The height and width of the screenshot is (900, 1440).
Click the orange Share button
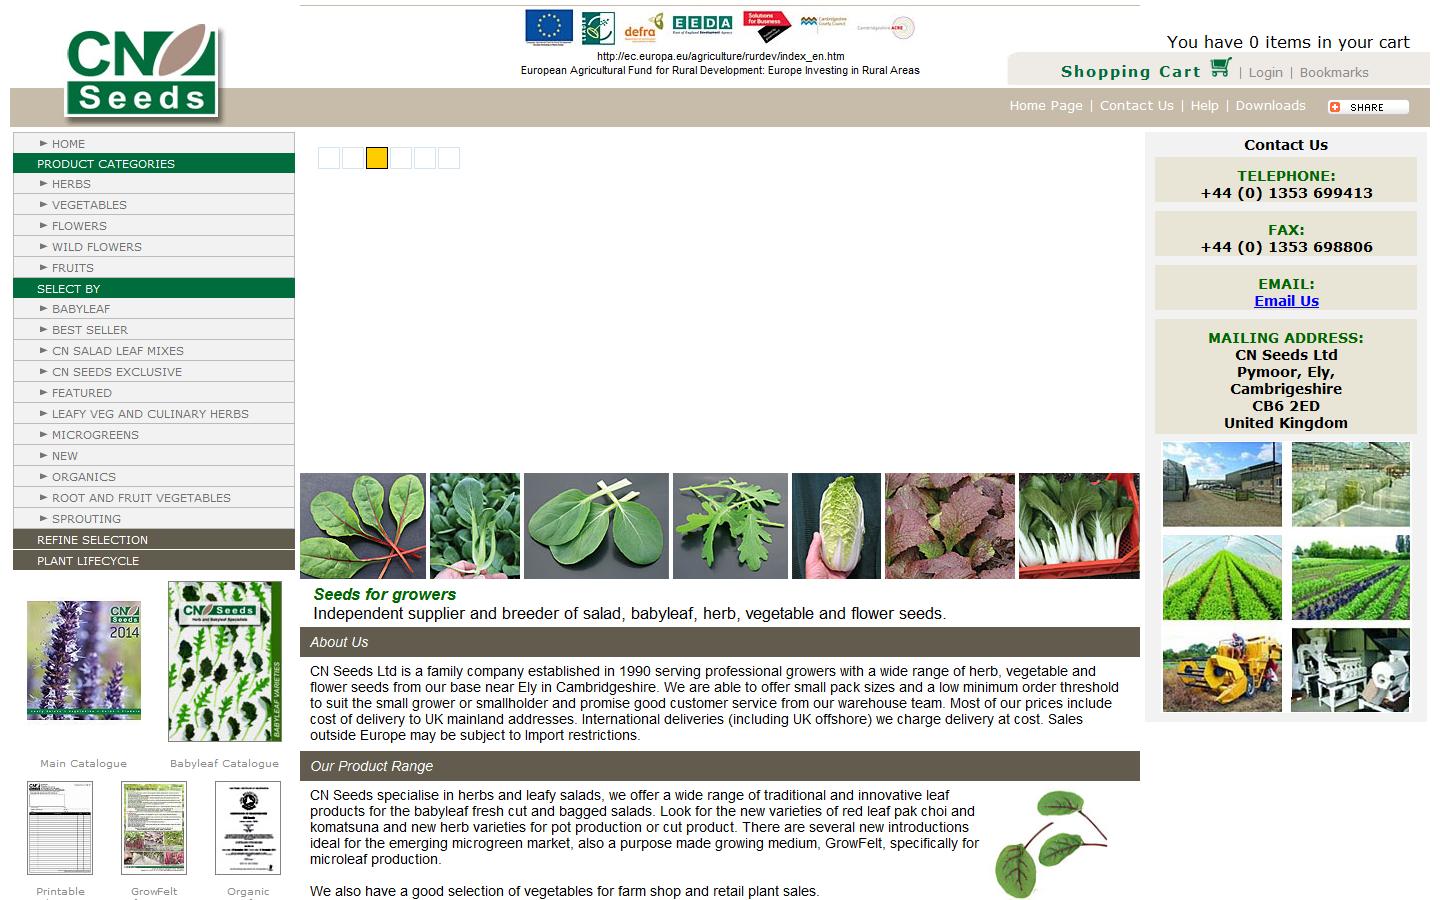coord(1367,107)
